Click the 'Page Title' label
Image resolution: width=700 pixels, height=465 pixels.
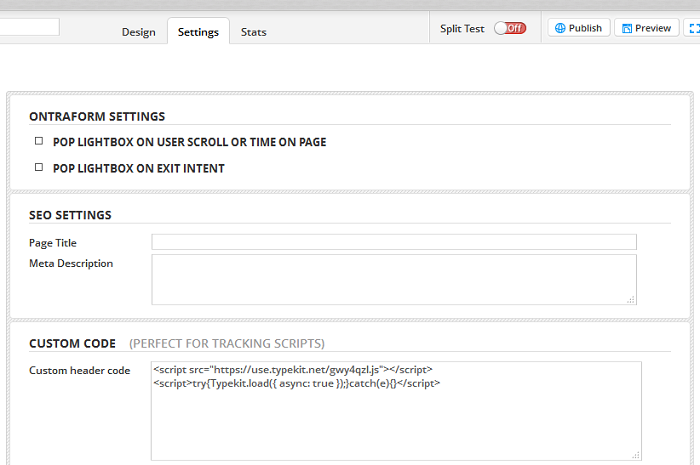point(53,243)
